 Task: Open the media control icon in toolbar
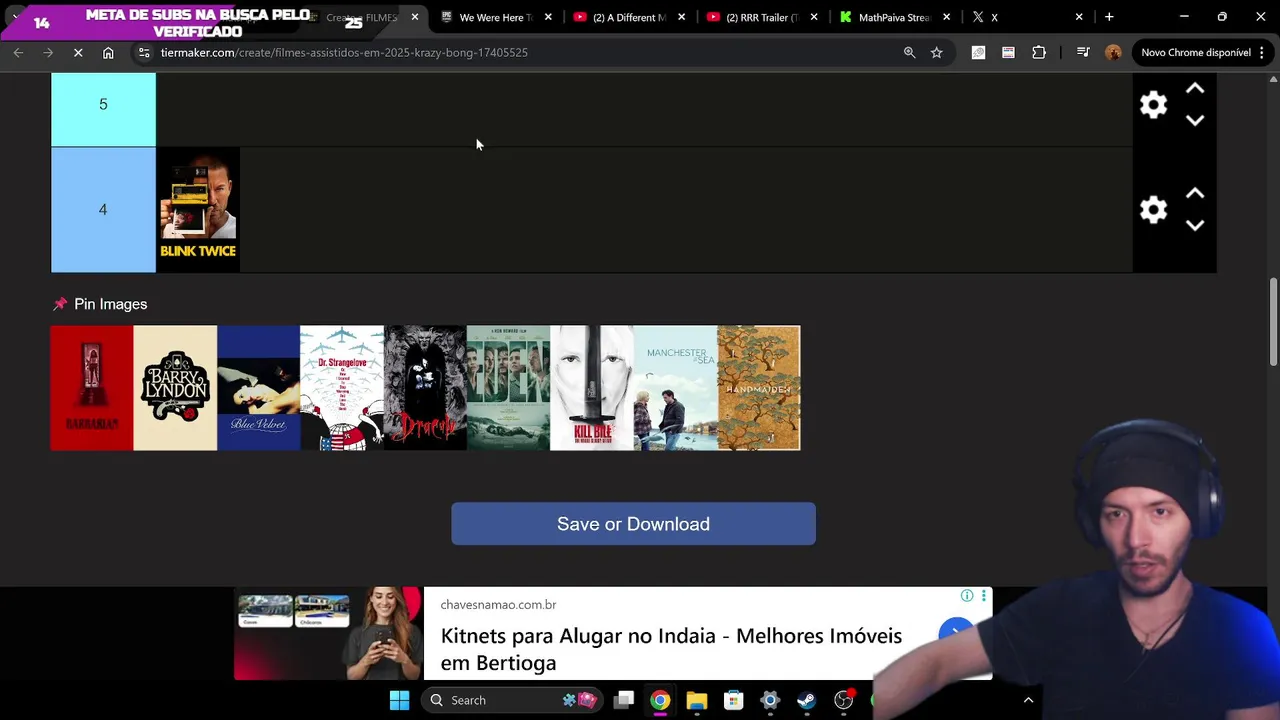(1083, 53)
